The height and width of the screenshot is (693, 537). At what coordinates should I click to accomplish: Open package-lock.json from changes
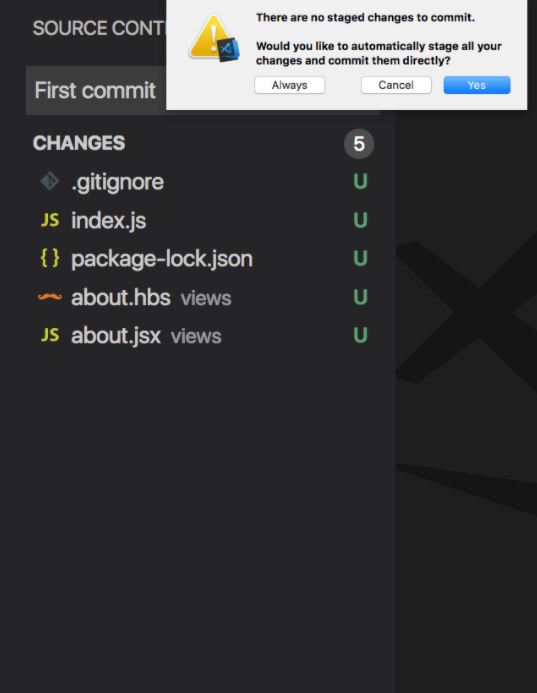[203, 259]
